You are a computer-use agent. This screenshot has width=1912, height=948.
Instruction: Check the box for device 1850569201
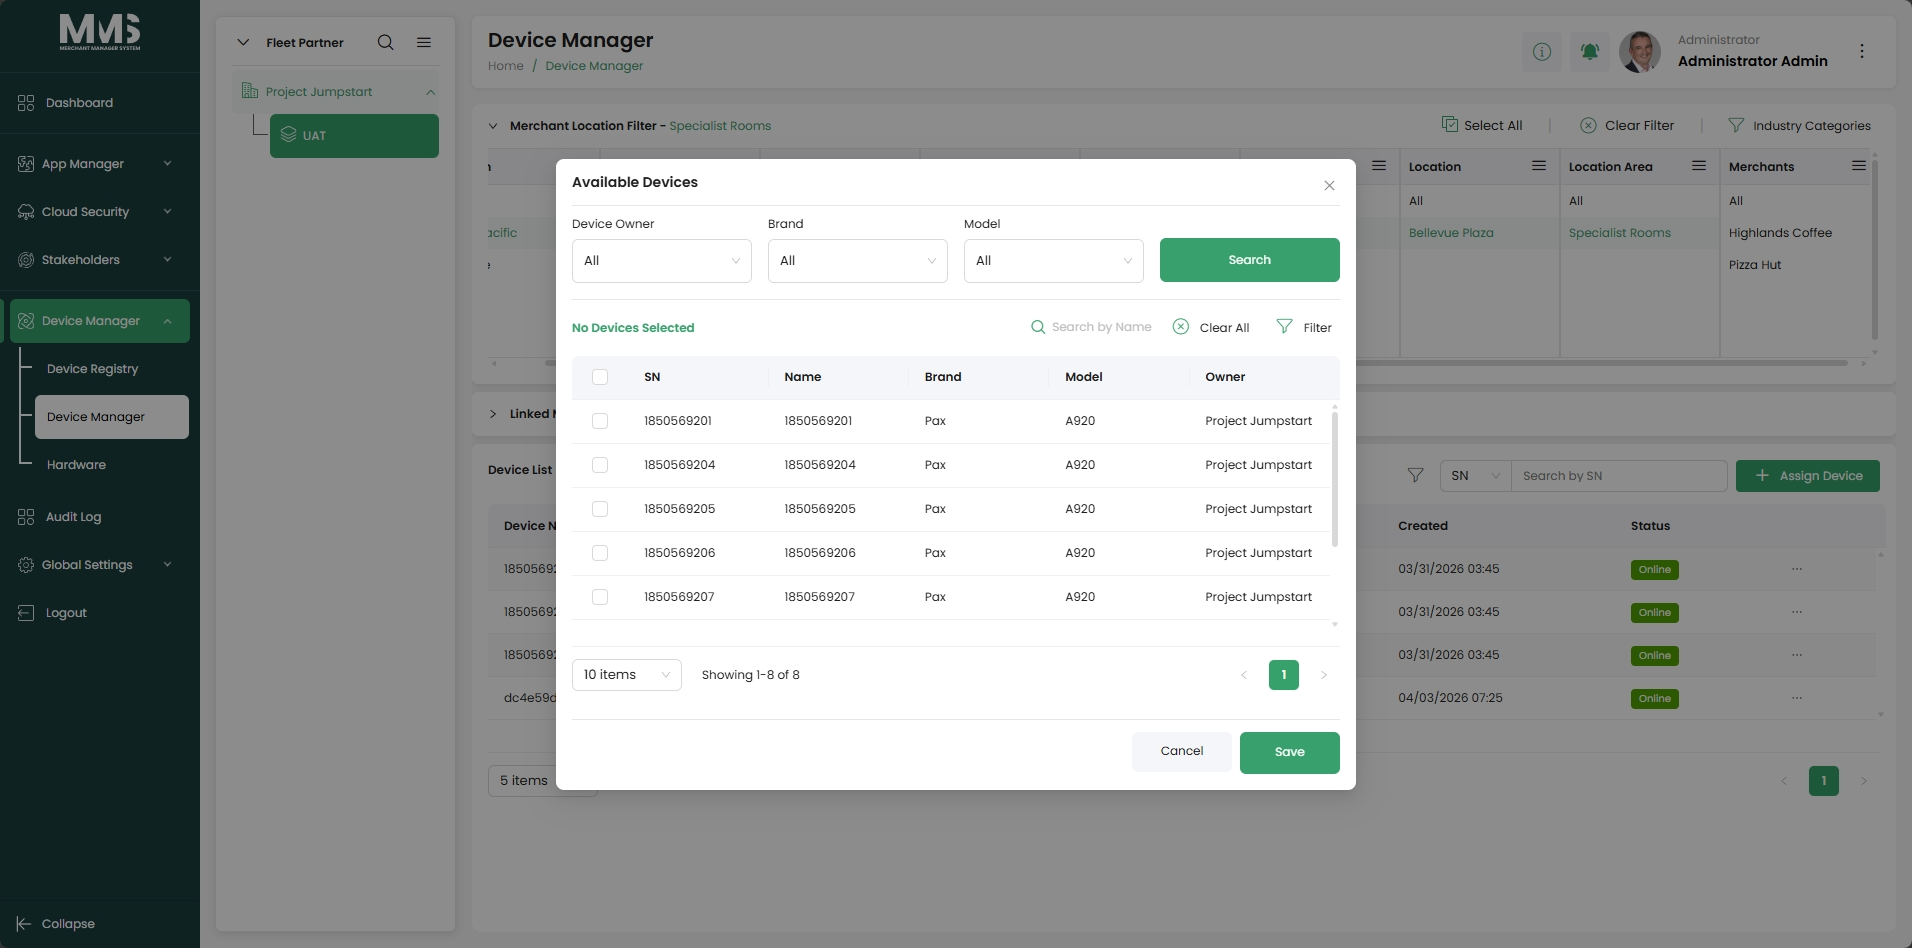(x=600, y=421)
